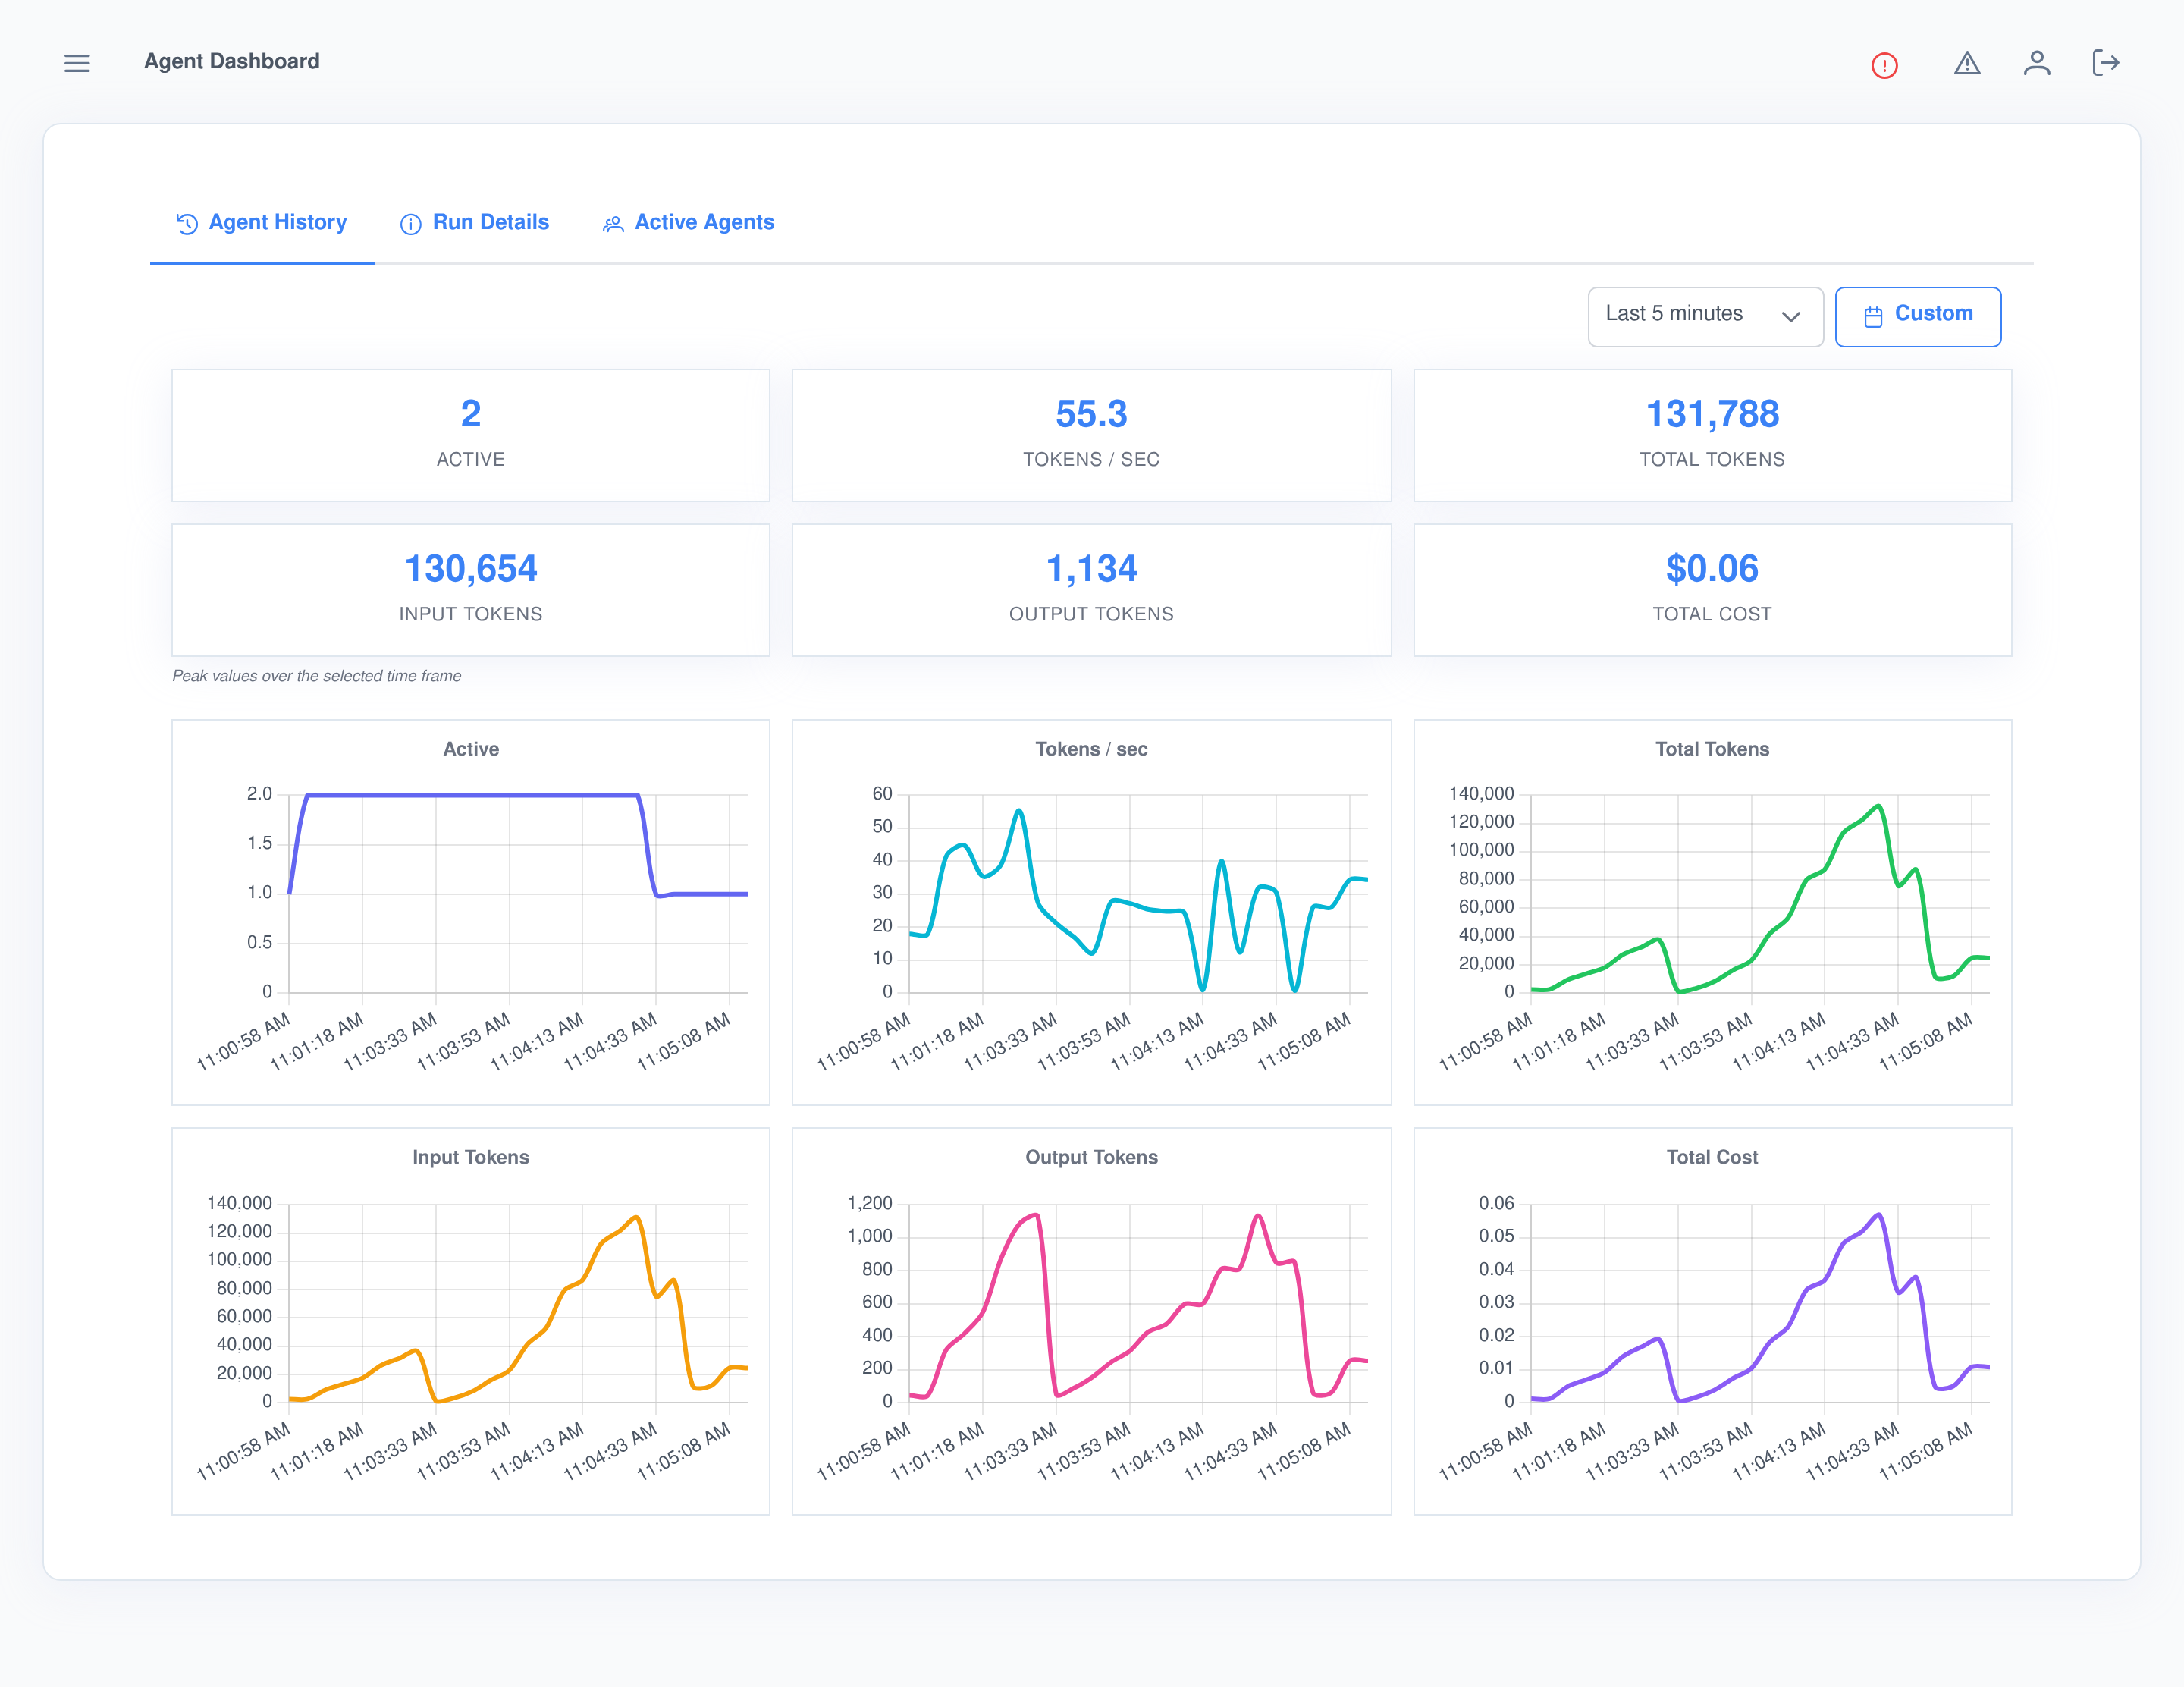Click the 1,134 output tokens value

click(x=1091, y=569)
